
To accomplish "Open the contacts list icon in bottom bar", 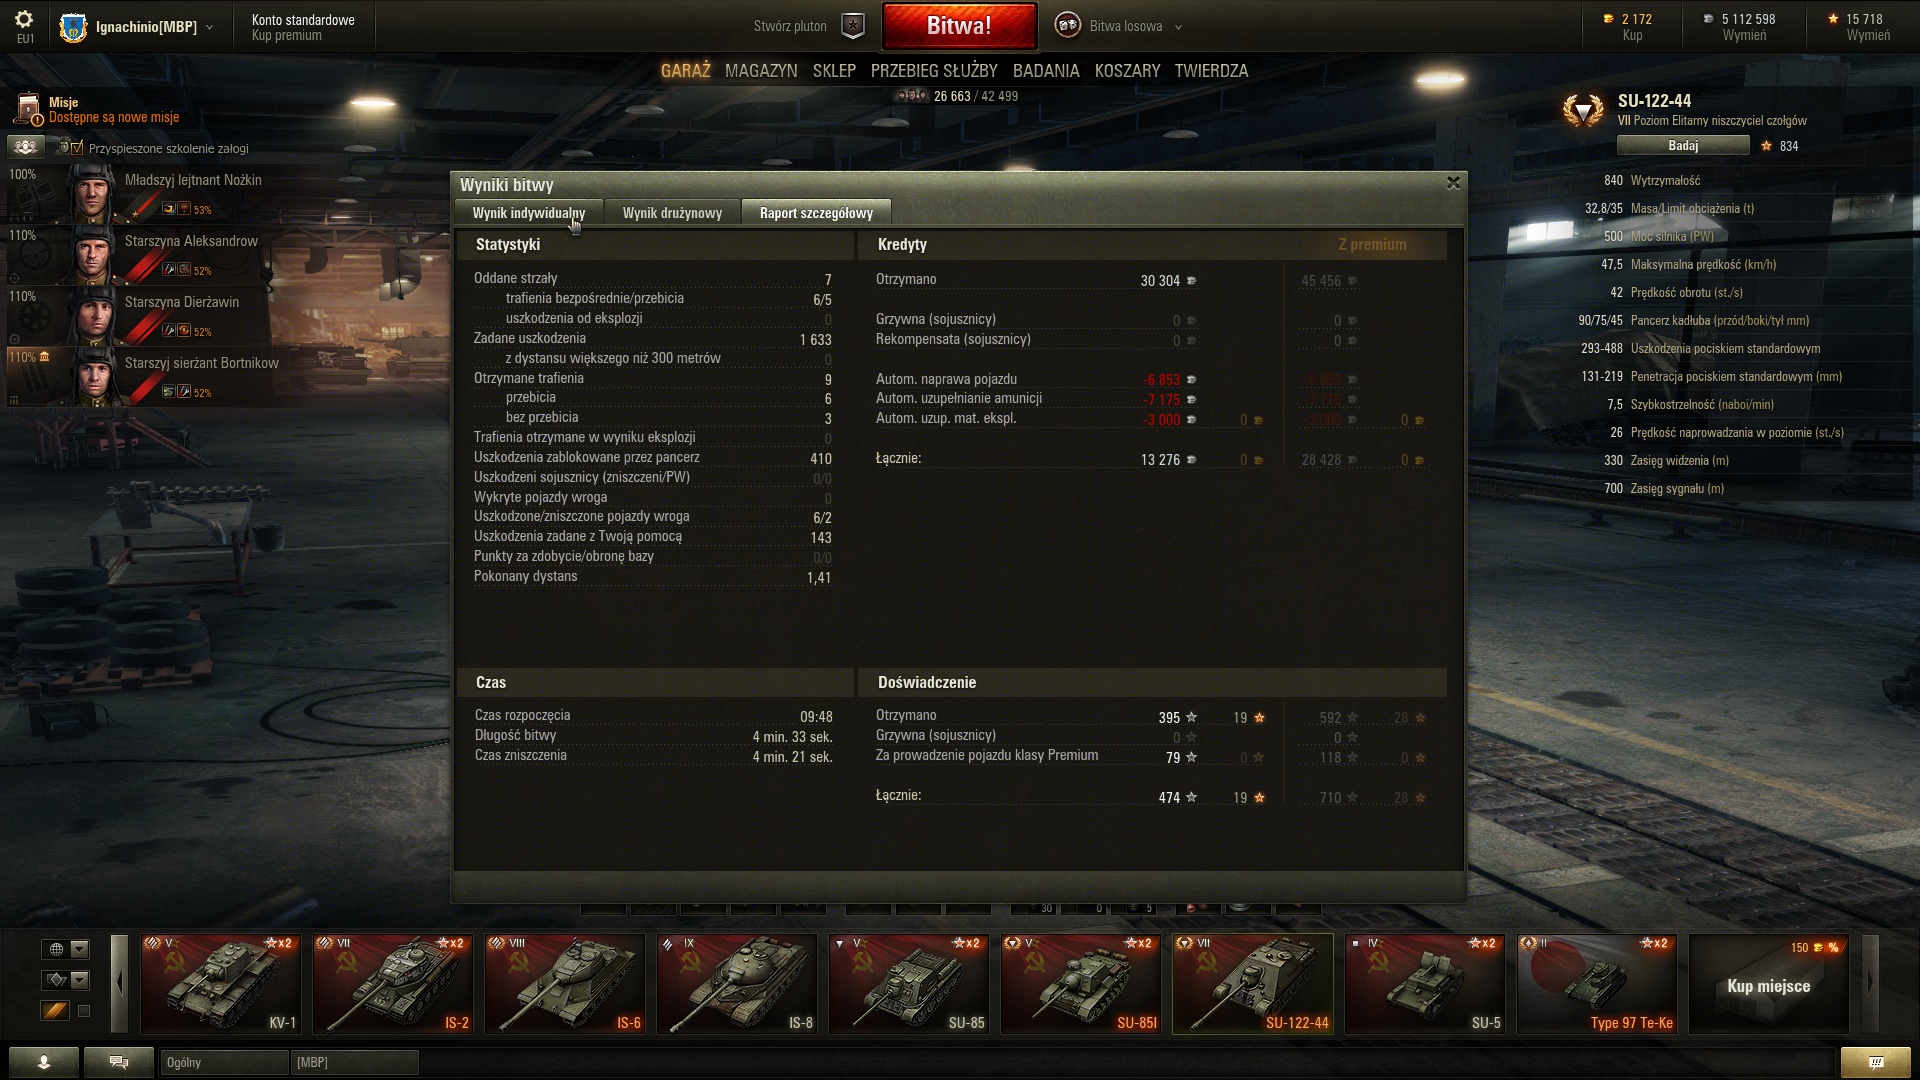I will pyautogui.click(x=43, y=1062).
